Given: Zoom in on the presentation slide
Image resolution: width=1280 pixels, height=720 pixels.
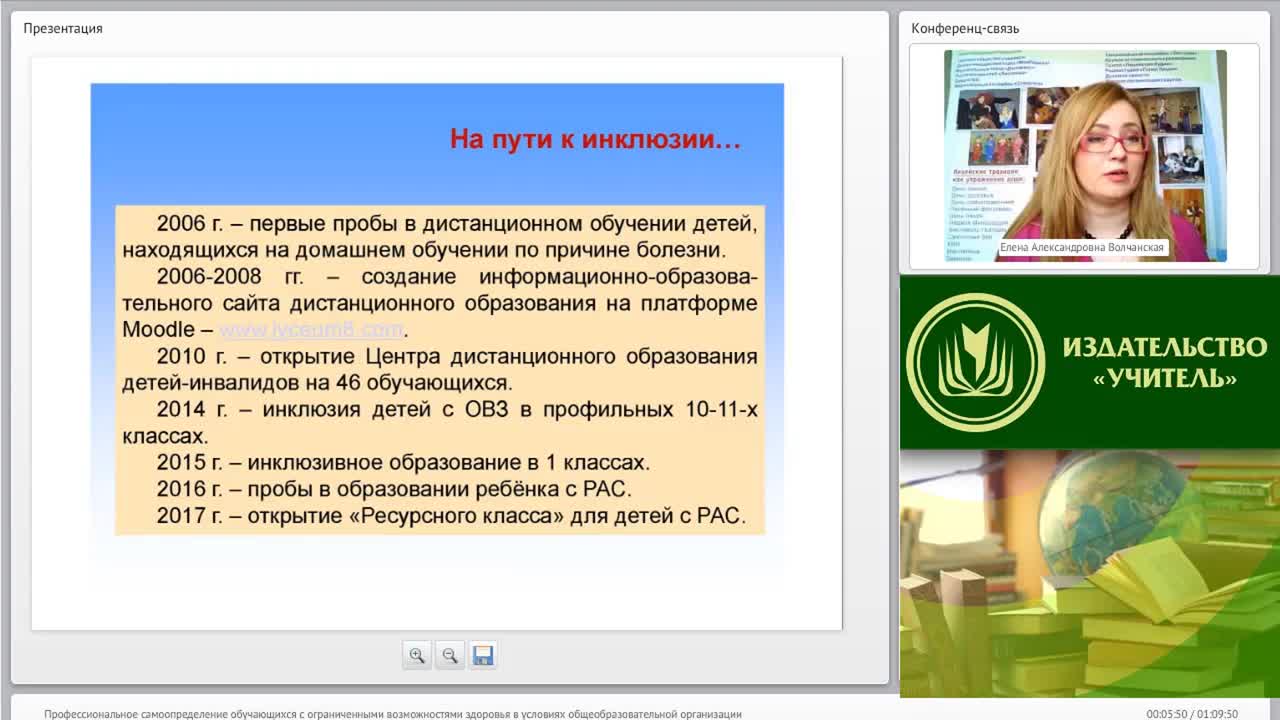Looking at the screenshot, I should click(x=417, y=655).
